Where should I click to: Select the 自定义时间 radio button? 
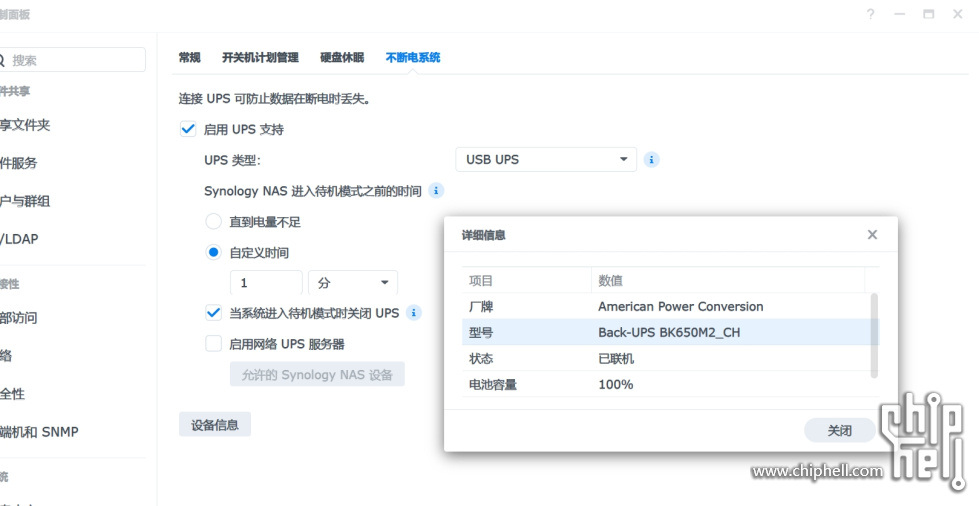coord(214,252)
